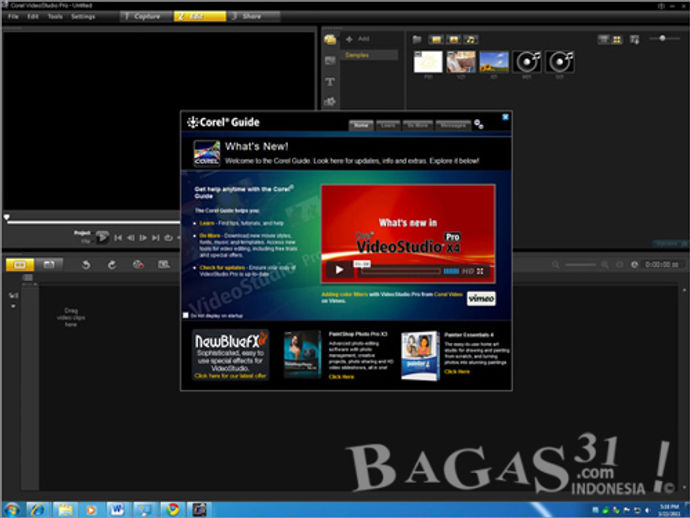Click fullscreen icon on Vimeo player

click(480, 271)
